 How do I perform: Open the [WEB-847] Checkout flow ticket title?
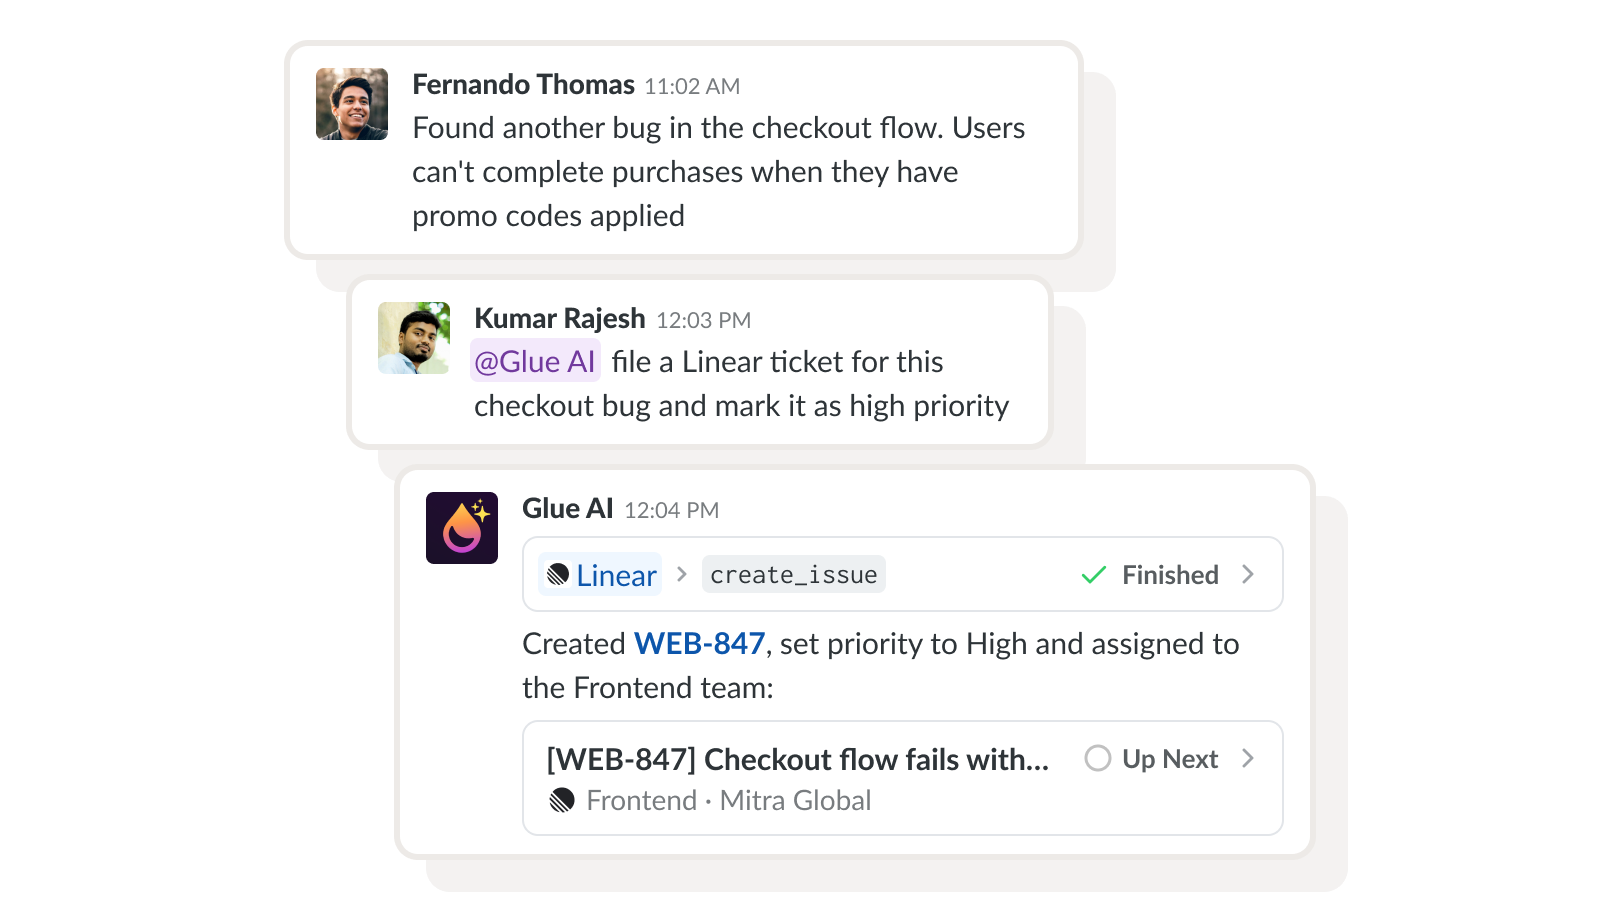[798, 759]
